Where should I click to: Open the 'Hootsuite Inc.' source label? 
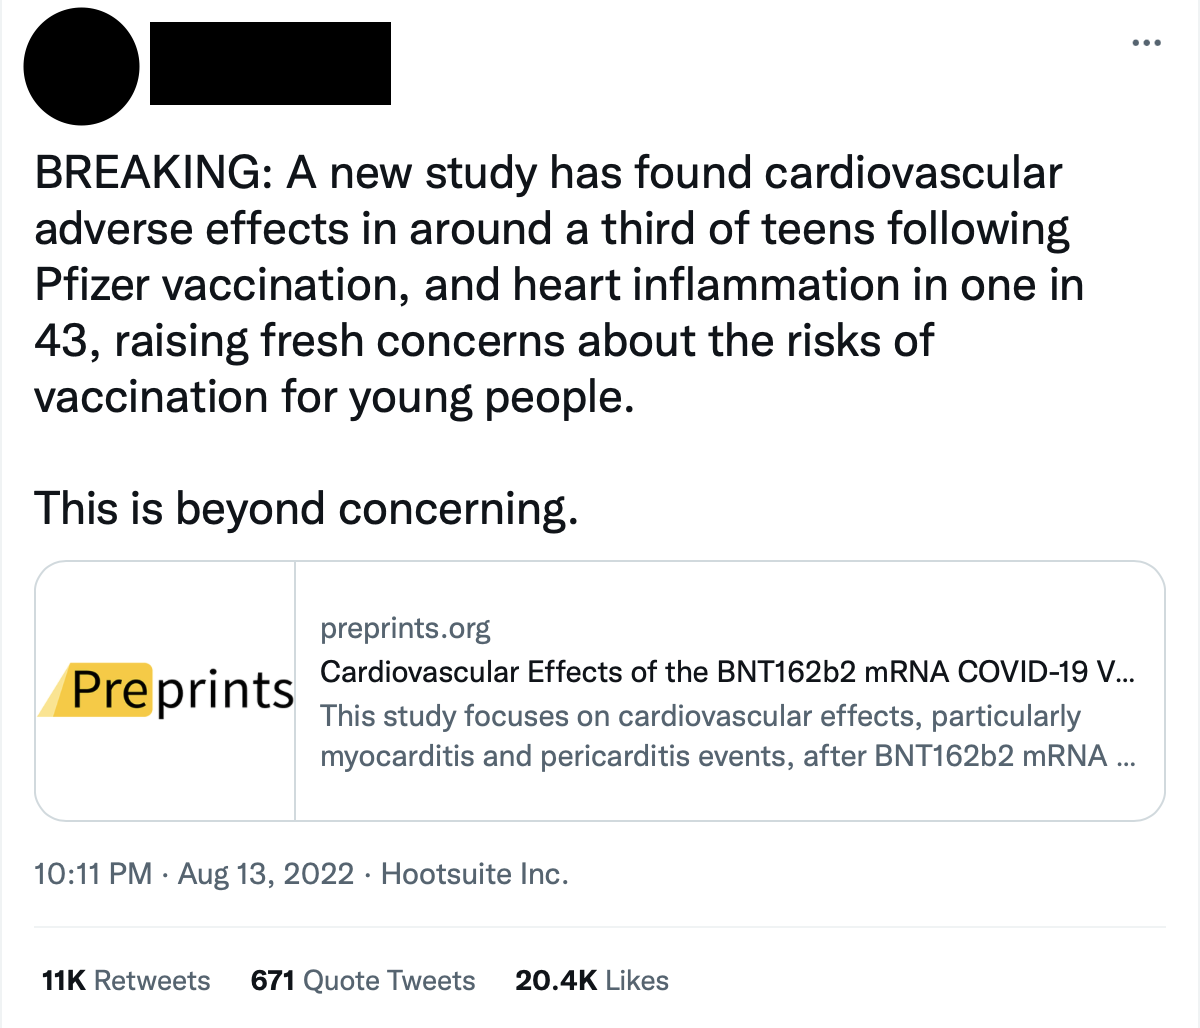click(x=474, y=874)
